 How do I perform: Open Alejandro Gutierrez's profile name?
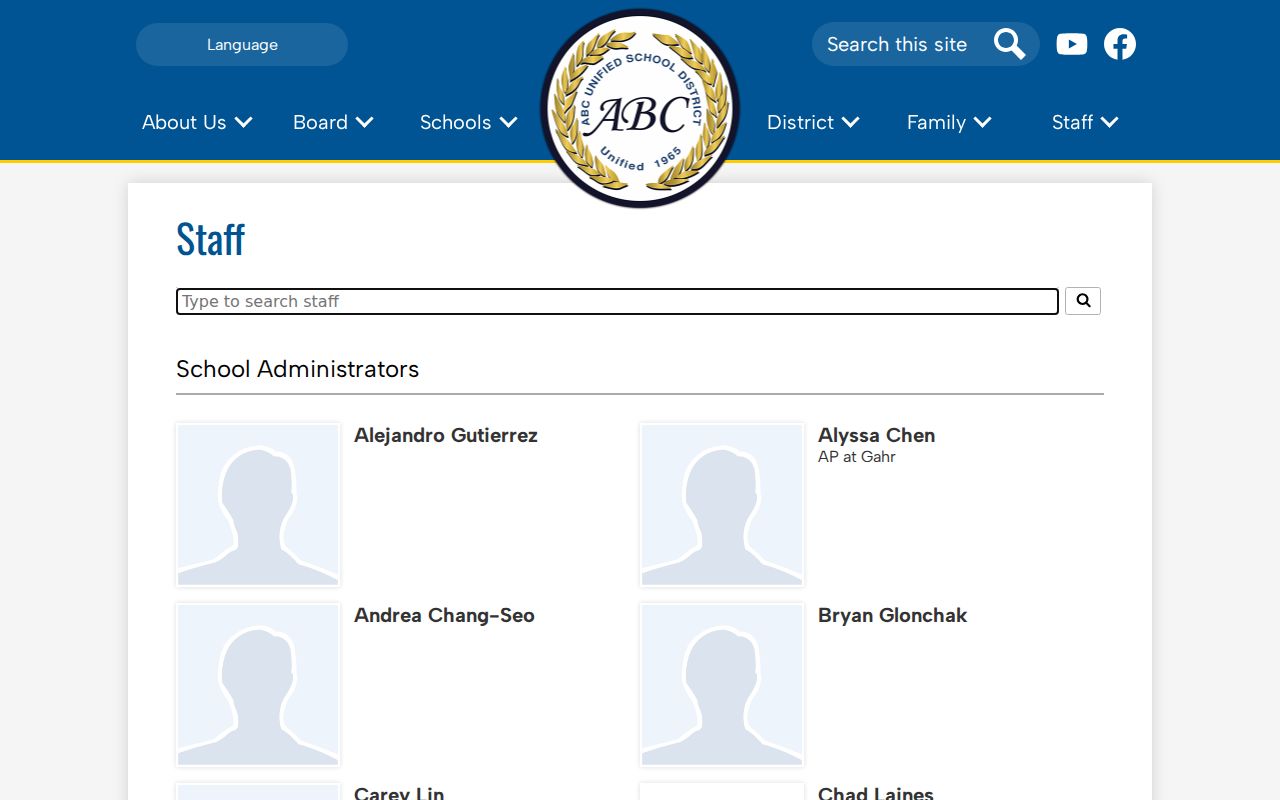tap(446, 435)
